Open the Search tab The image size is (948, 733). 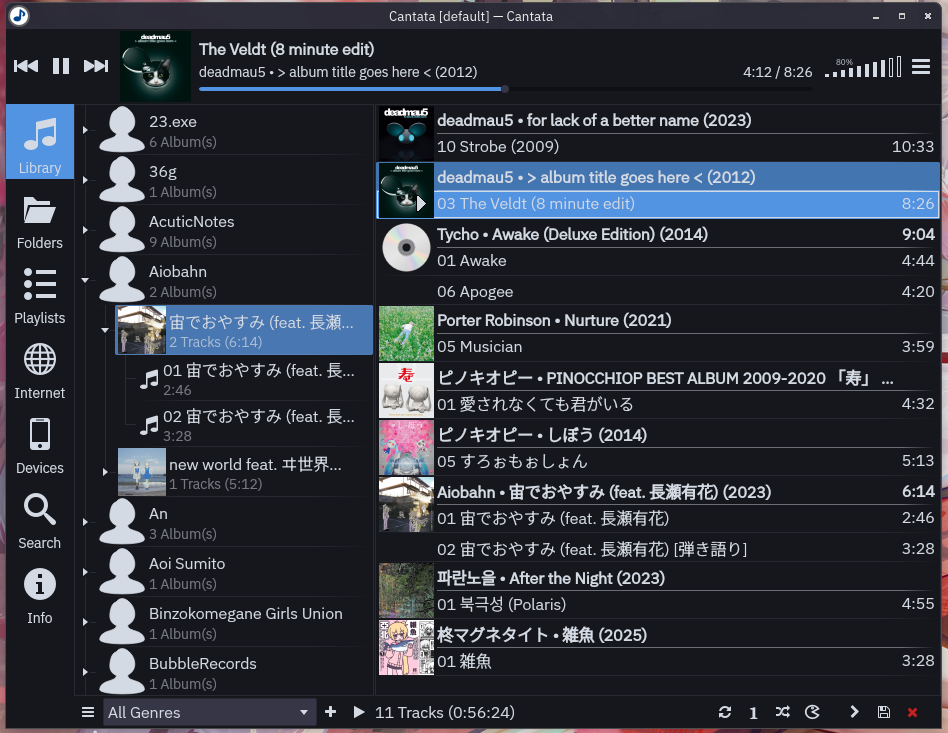point(40,522)
